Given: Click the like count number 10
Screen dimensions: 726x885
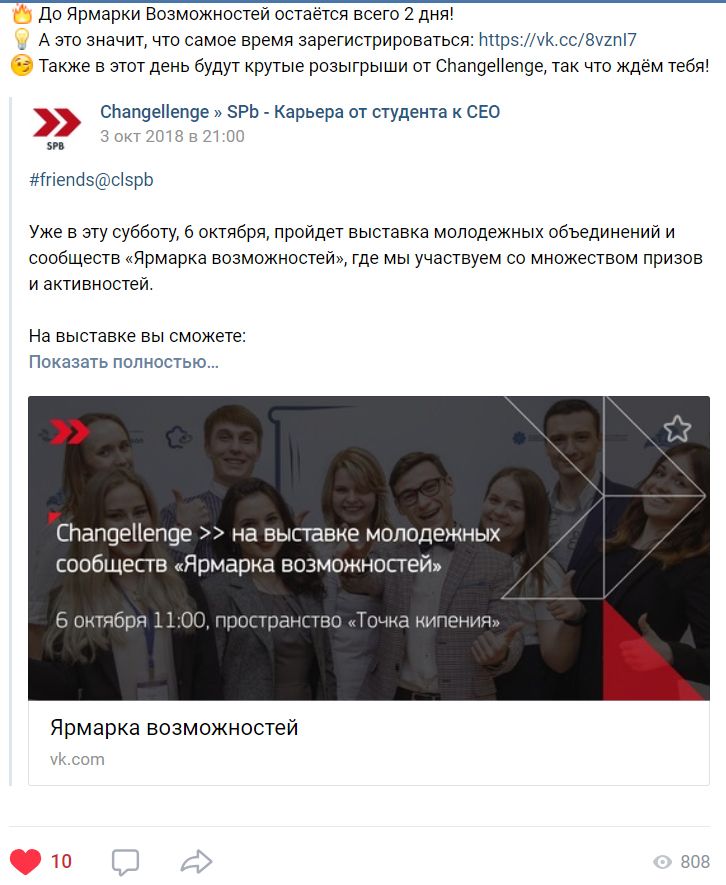Looking at the screenshot, I should tap(62, 862).
